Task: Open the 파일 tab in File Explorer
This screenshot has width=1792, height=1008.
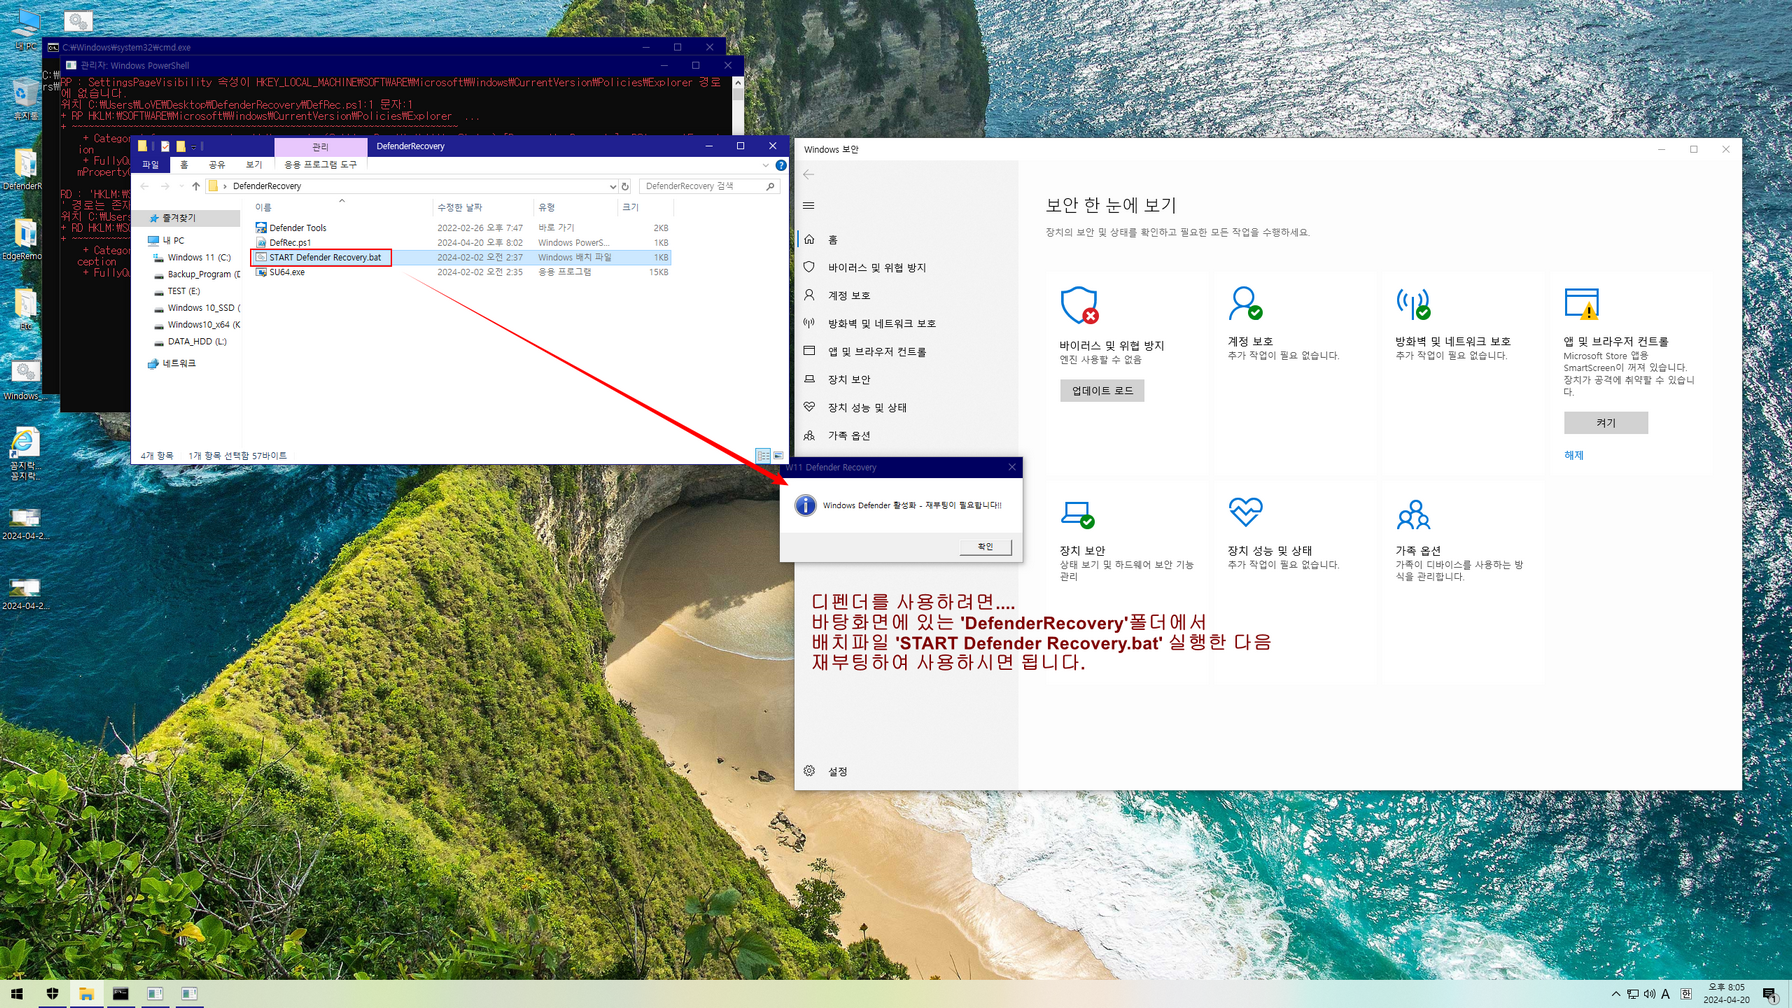Action: click(x=151, y=165)
